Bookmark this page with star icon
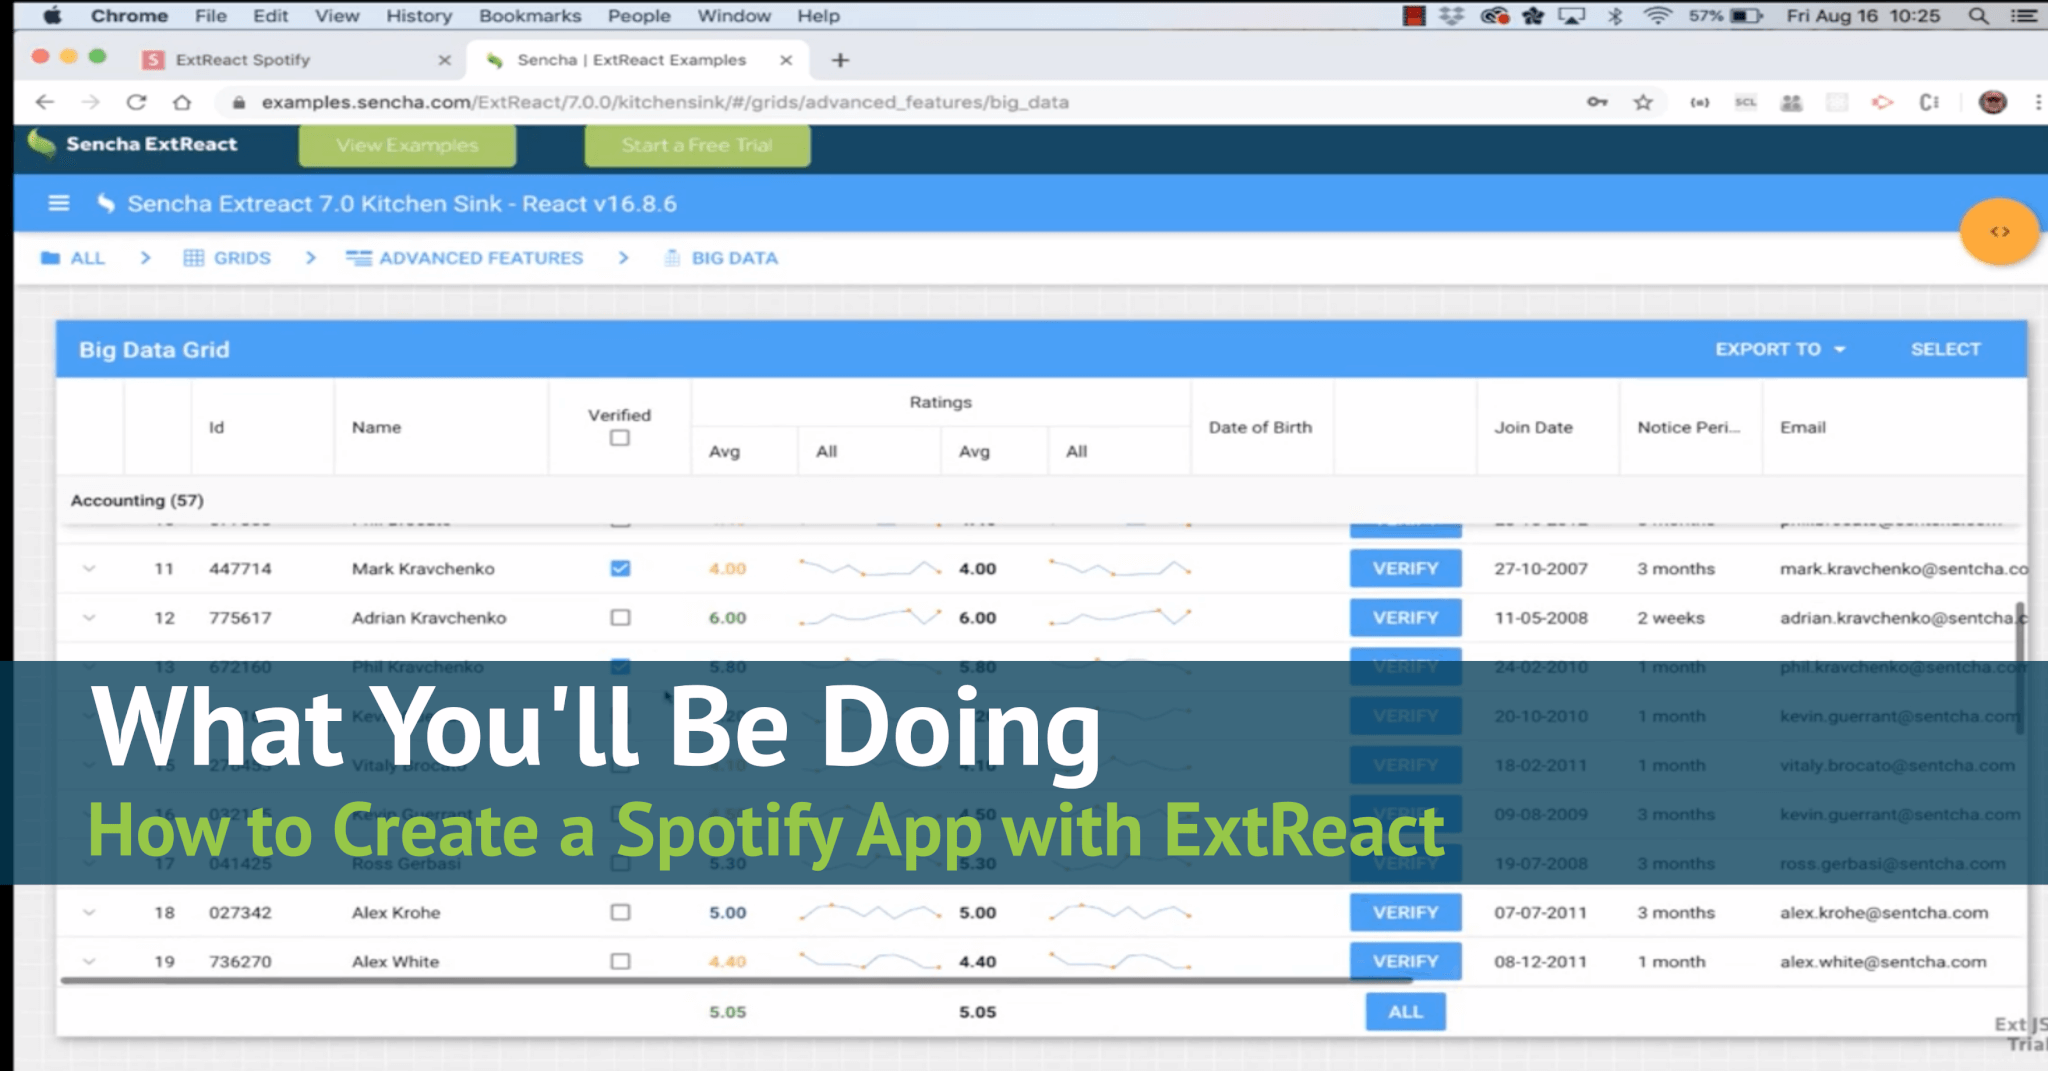This screenshot has width=2048, height=1071. click(1643, 102)
